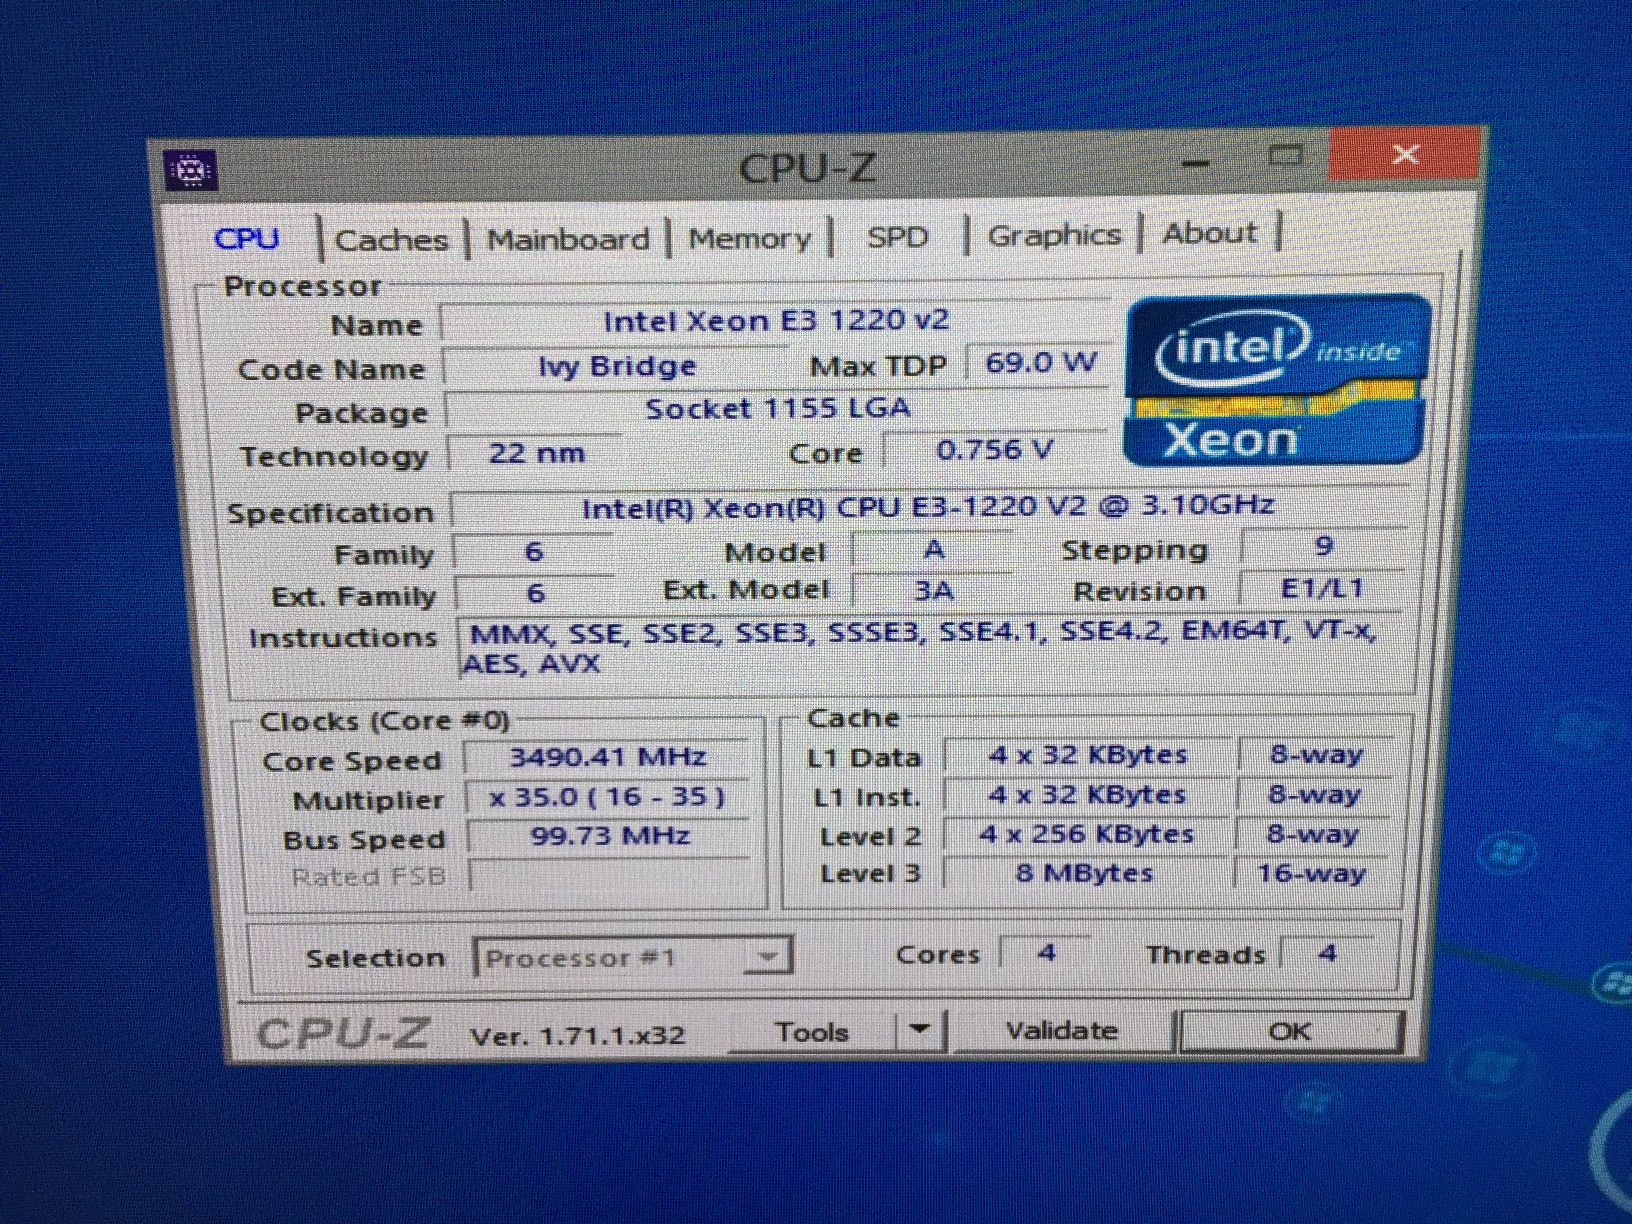The image size is (1632, 1224).
Task: Click the Max TDP value field
Action: (1037, 362)
